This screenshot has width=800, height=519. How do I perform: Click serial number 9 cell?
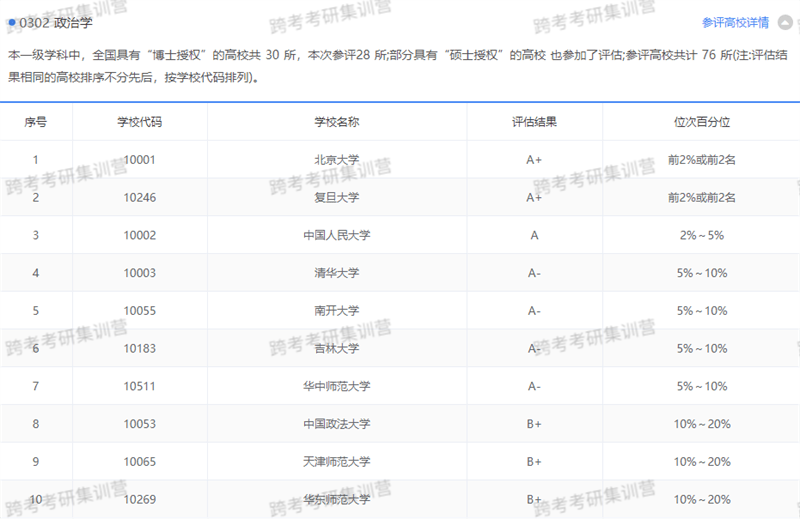[36, 462]
